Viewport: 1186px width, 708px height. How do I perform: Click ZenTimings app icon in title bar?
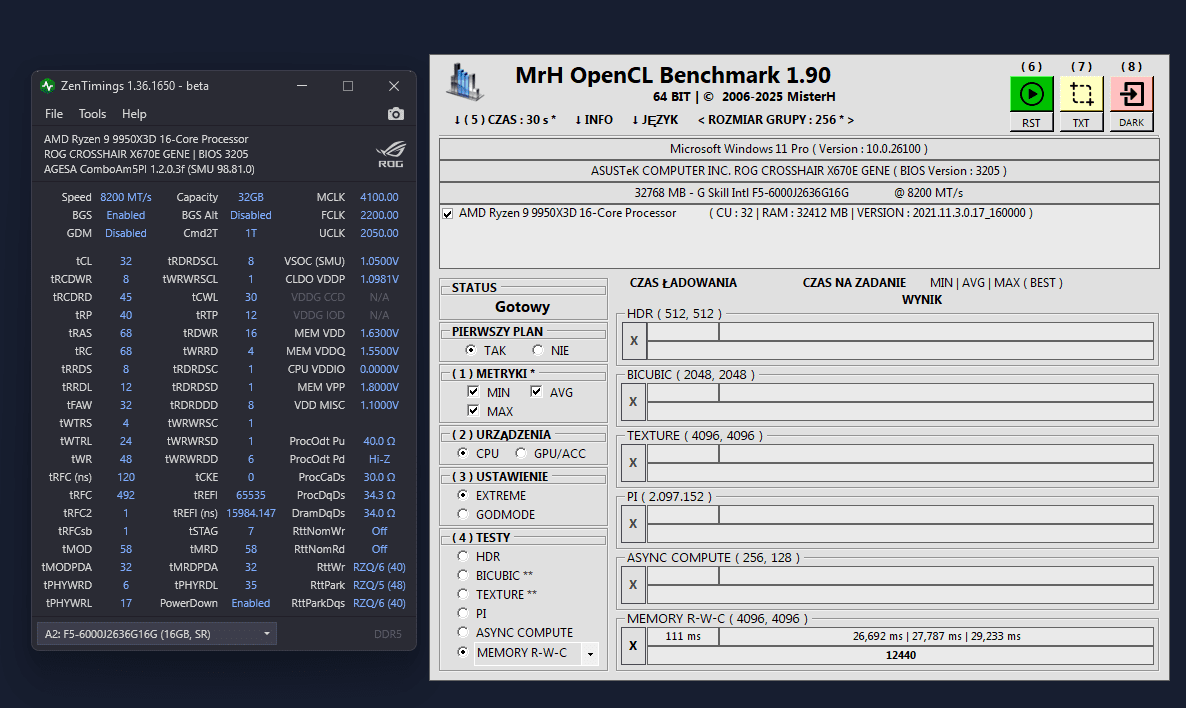[48, 85]
